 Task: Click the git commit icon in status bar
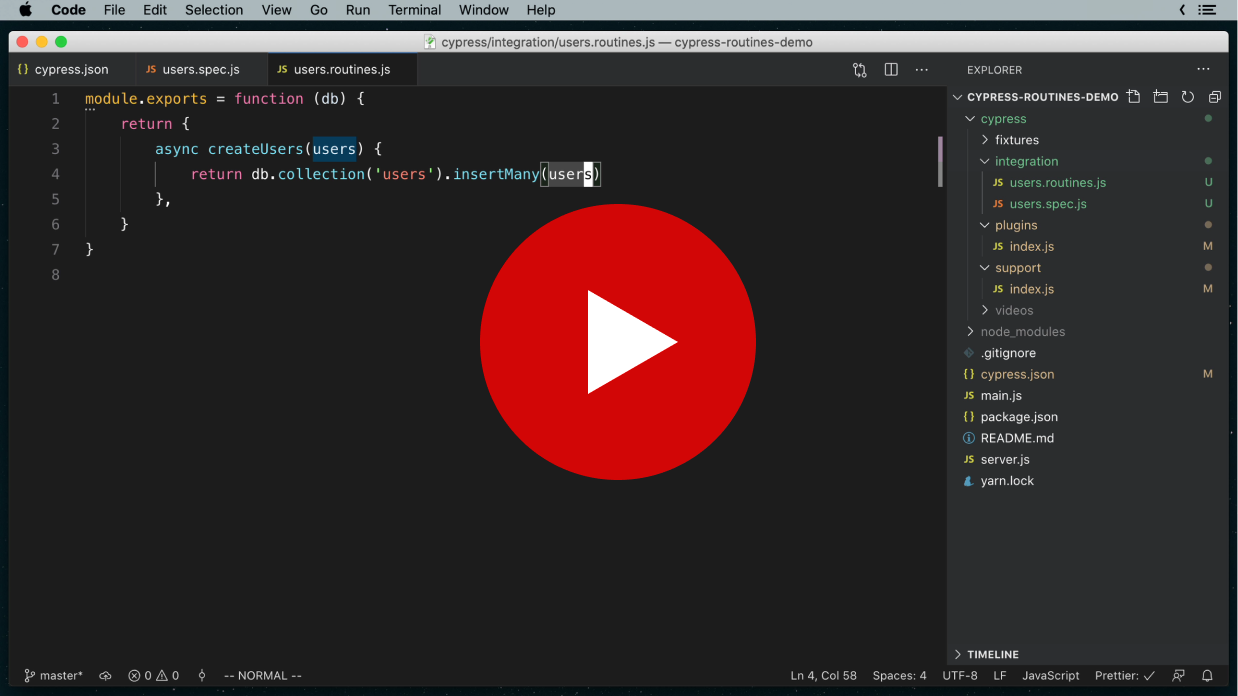[x=202, y=676]
